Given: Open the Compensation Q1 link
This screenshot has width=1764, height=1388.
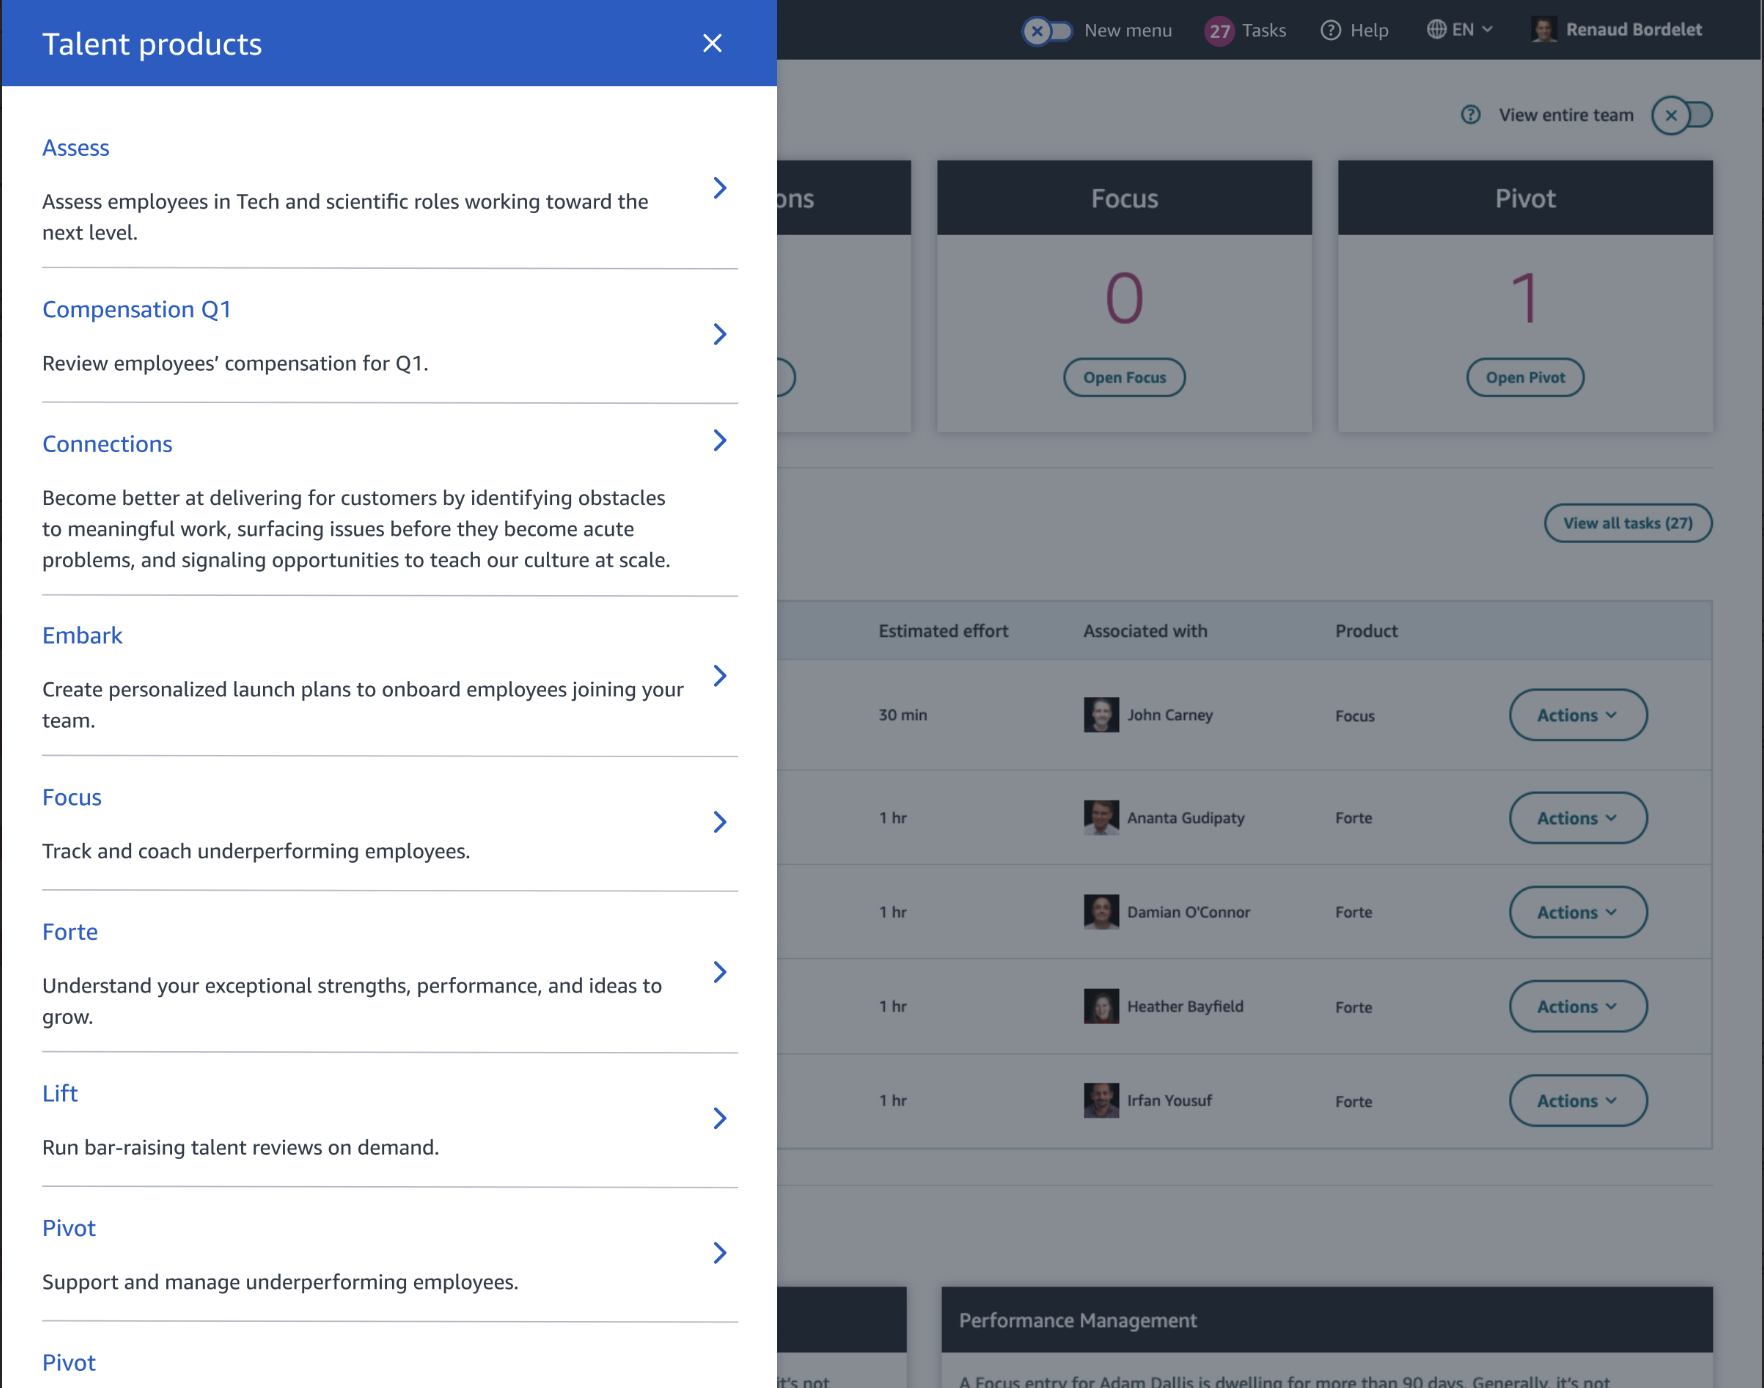Looking at the screenshot, I should point(136,310).
